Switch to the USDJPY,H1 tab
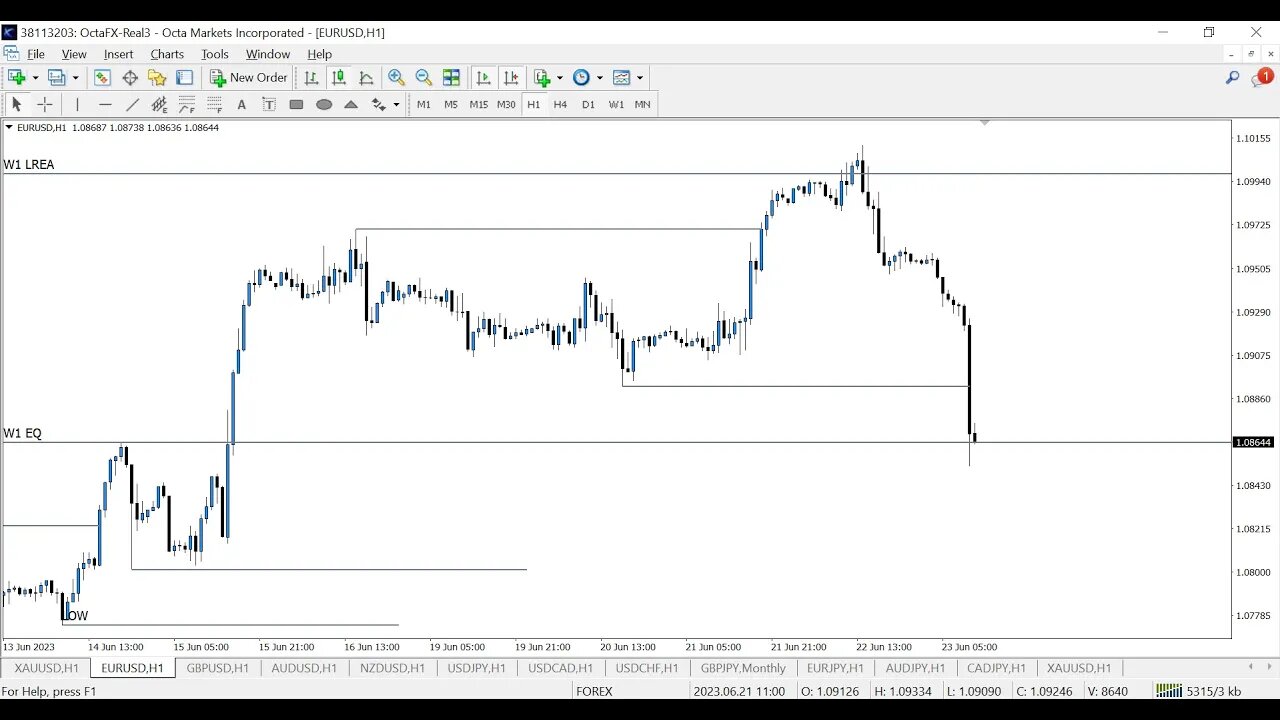Viewport: 1280px width, 720px height. pyautogui.click(x=477, y=668)
